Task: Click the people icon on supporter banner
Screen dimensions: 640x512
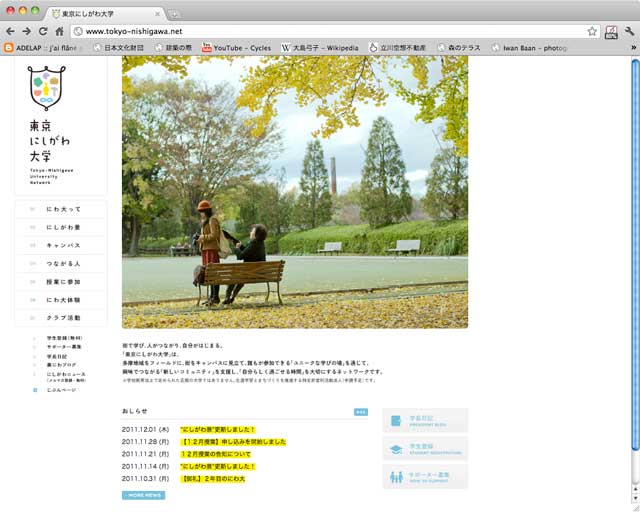Action: [x=396, y=477]
